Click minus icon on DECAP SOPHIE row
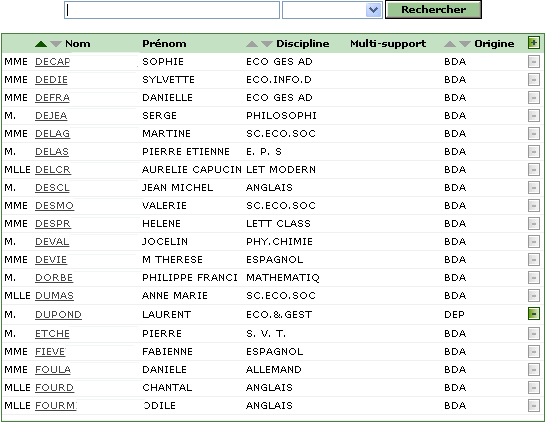The image size is (545, 422). click(x=534, y=62)
